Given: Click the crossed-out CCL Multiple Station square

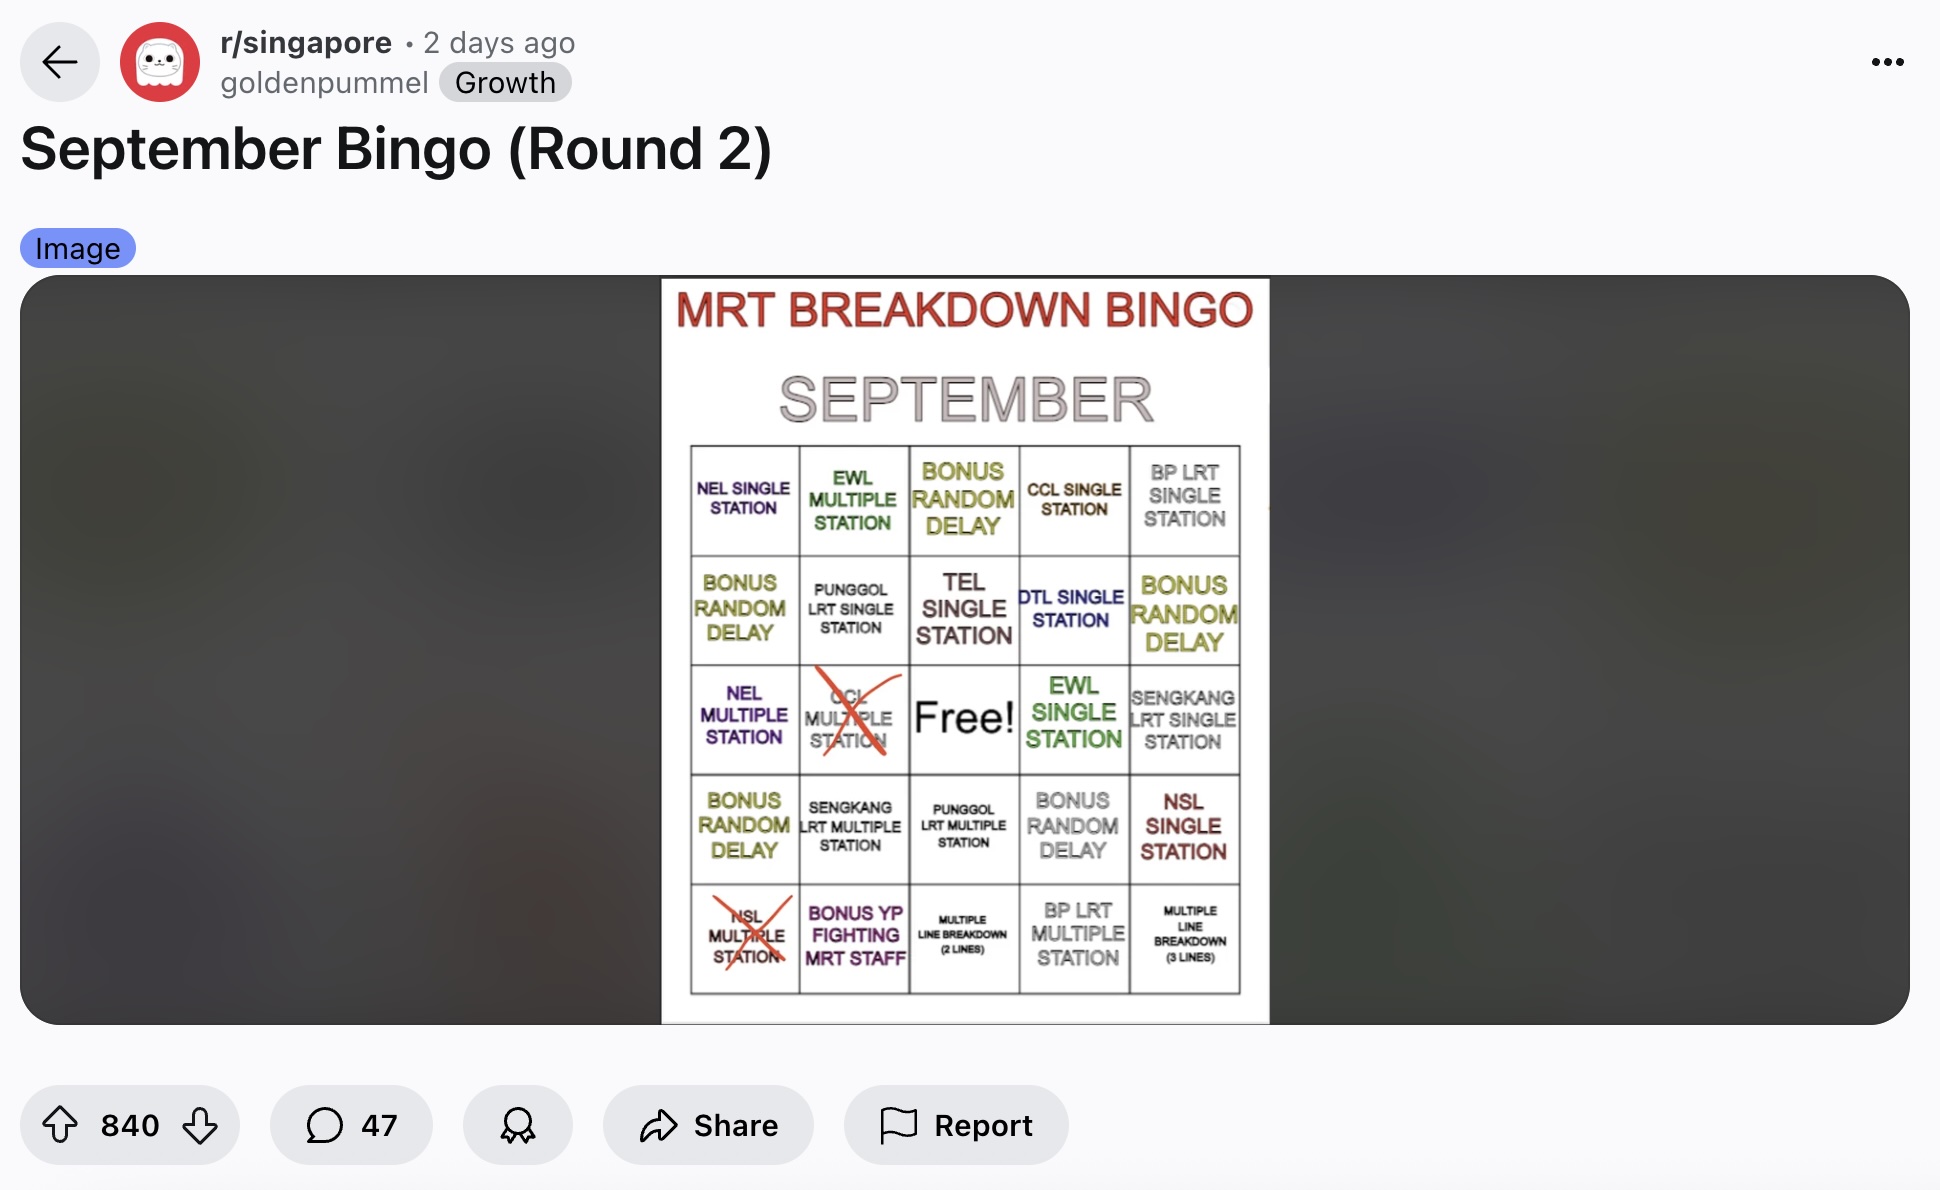Looking at the screenshot, I should [854, 719].
